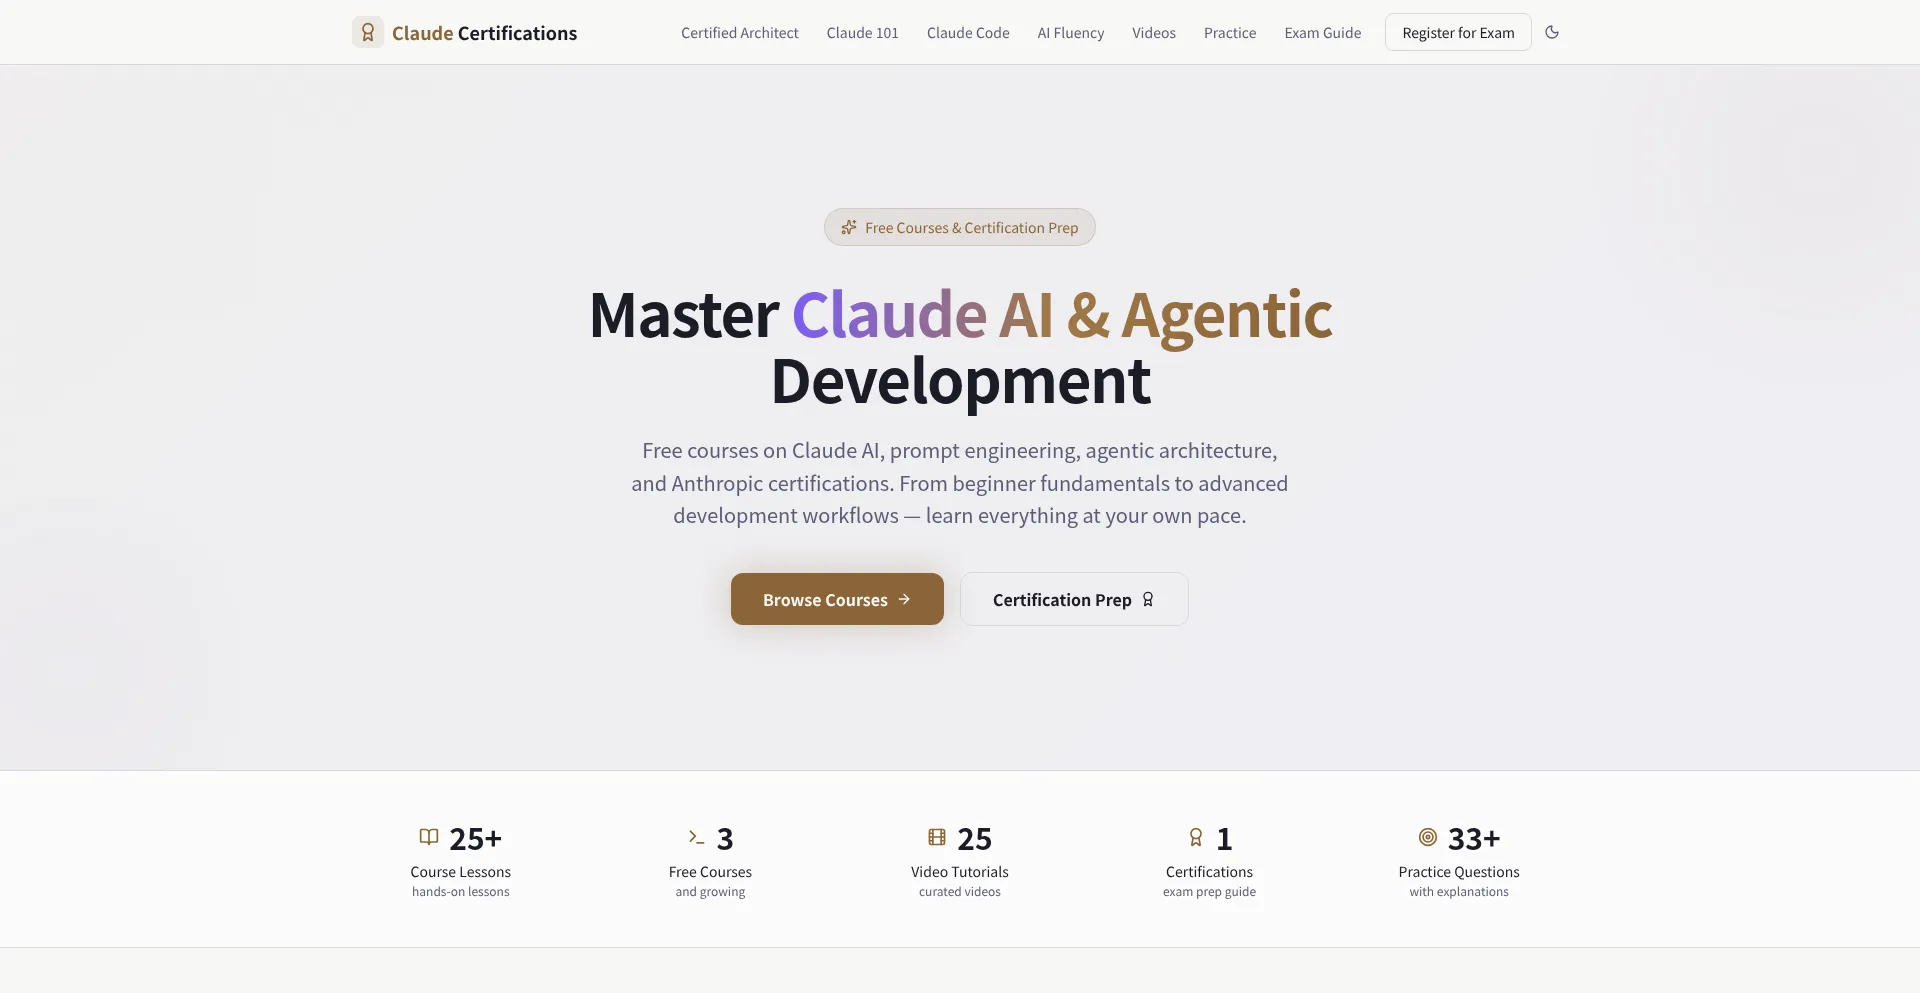
Task: Click the "Certifications" stat label
Action: tap(1209, 872)
